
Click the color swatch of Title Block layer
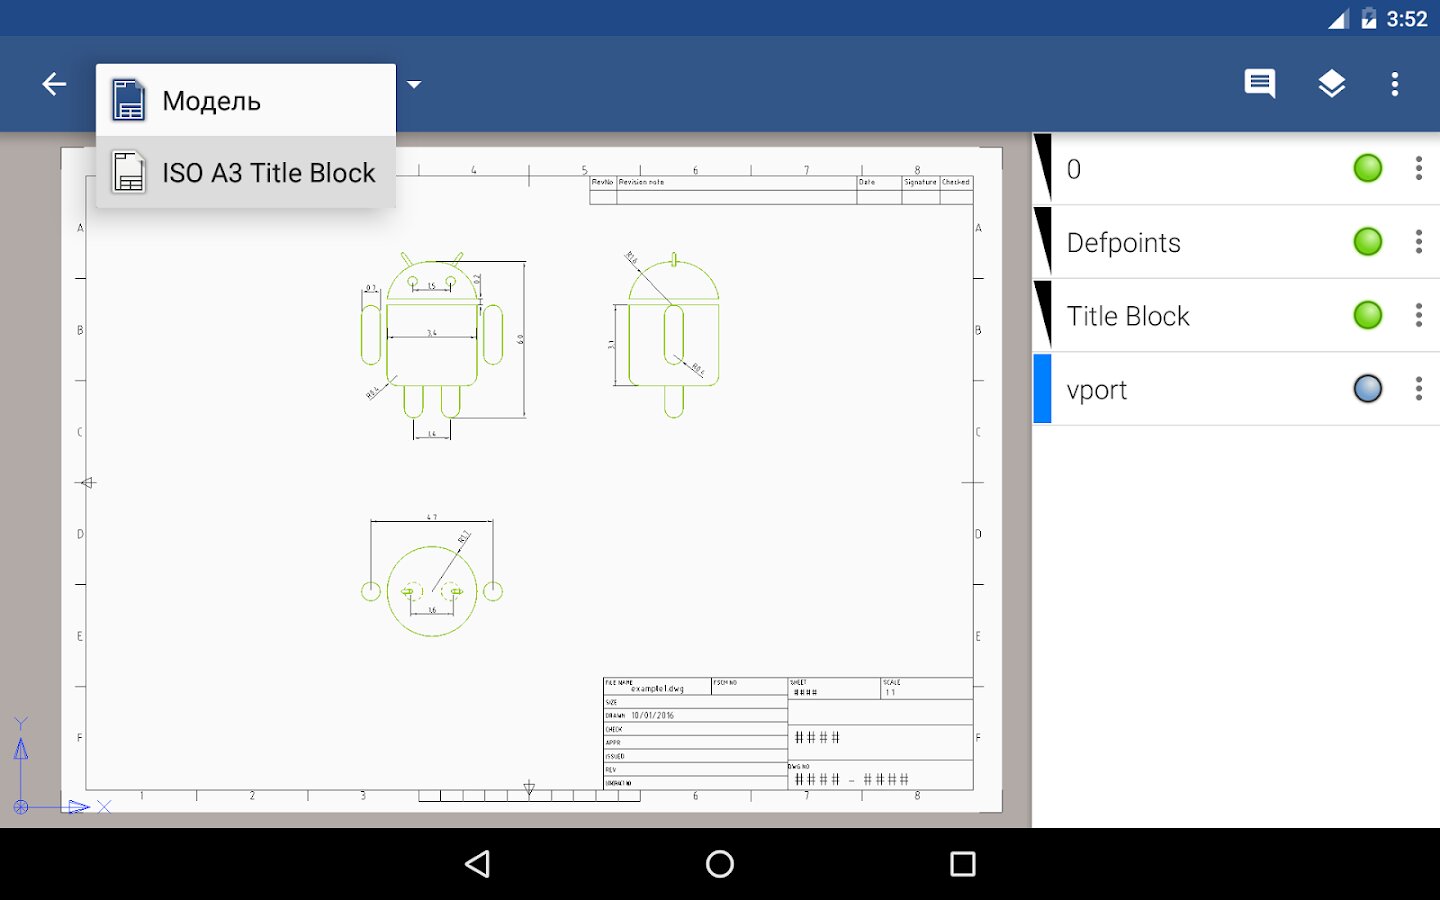tap(1041, 315)
